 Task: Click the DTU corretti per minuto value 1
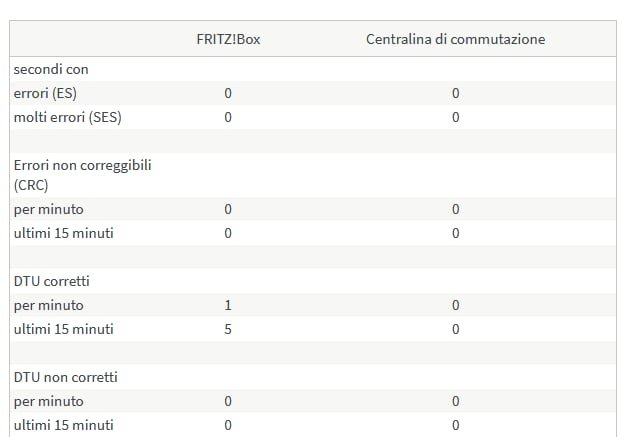(x=228, y=305)
